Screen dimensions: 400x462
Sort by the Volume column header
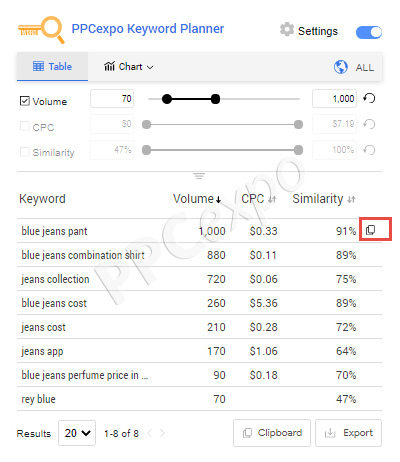[197, 199]
